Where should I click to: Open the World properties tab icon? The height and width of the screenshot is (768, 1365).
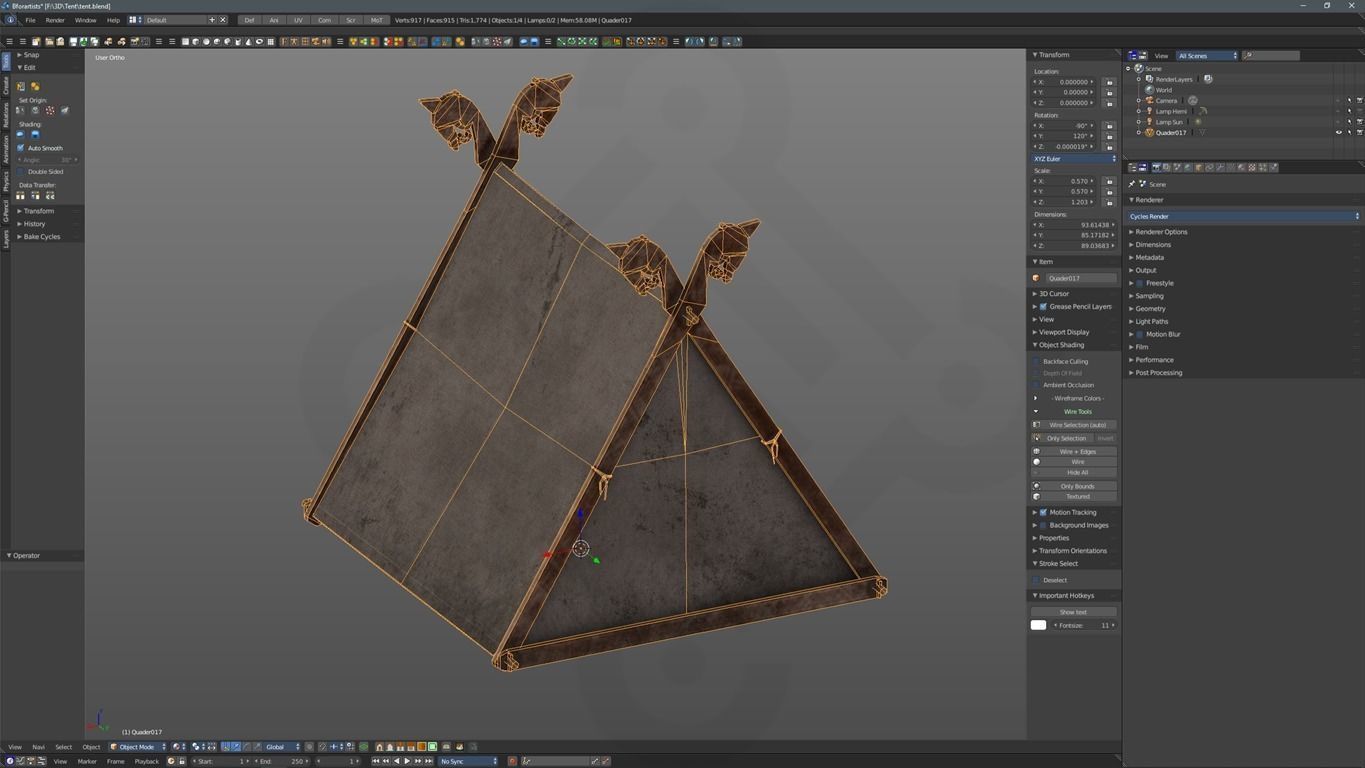(x=1188, y=167)
